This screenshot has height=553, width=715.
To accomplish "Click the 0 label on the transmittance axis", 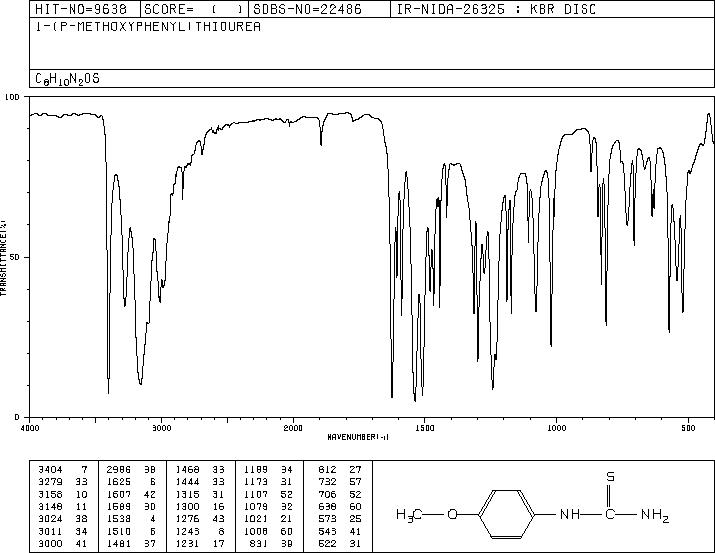I will pyautogui.click(x=17, y=417).
